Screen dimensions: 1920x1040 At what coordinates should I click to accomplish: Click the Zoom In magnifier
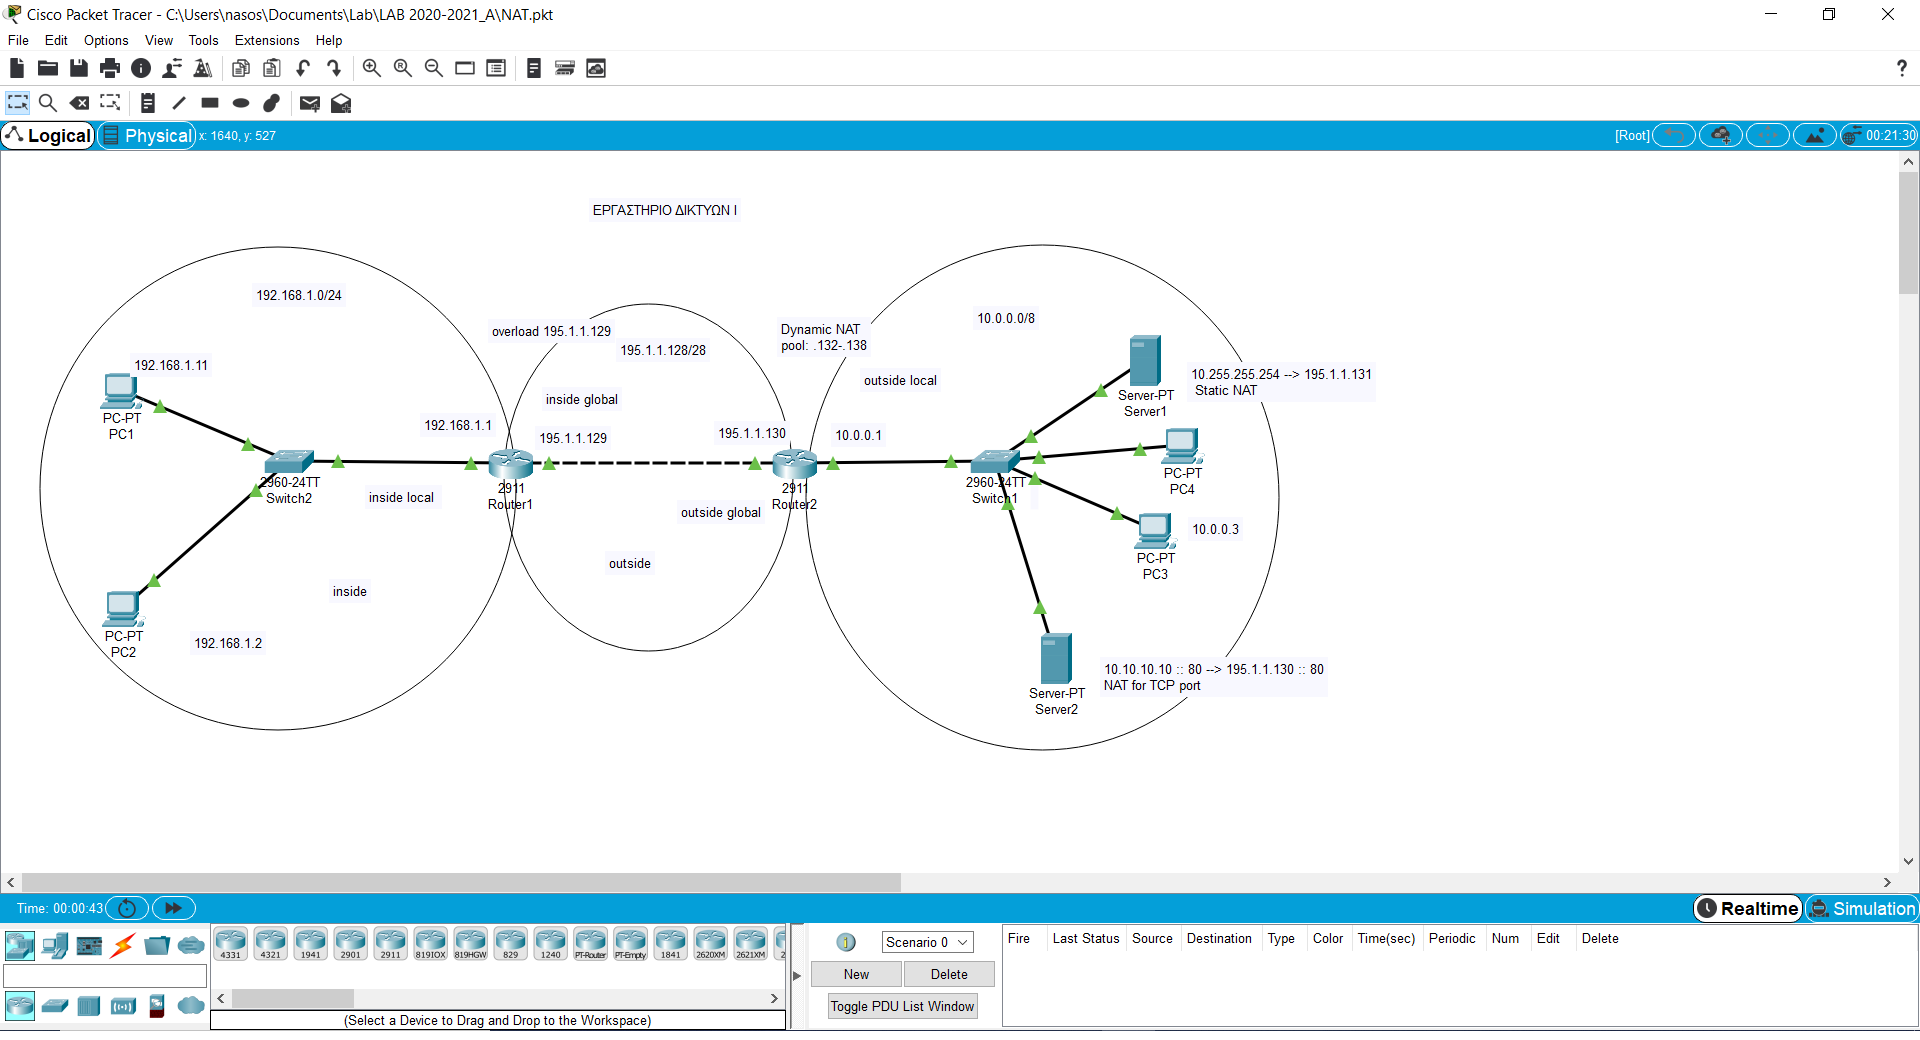(x=371, y=68)
